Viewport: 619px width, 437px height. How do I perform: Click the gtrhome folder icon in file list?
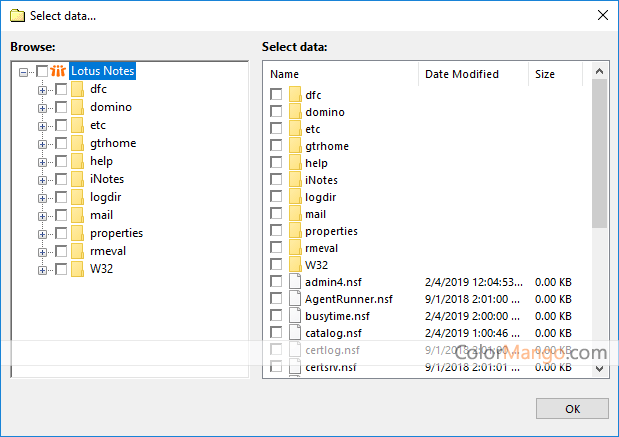[x=295, y=146]
